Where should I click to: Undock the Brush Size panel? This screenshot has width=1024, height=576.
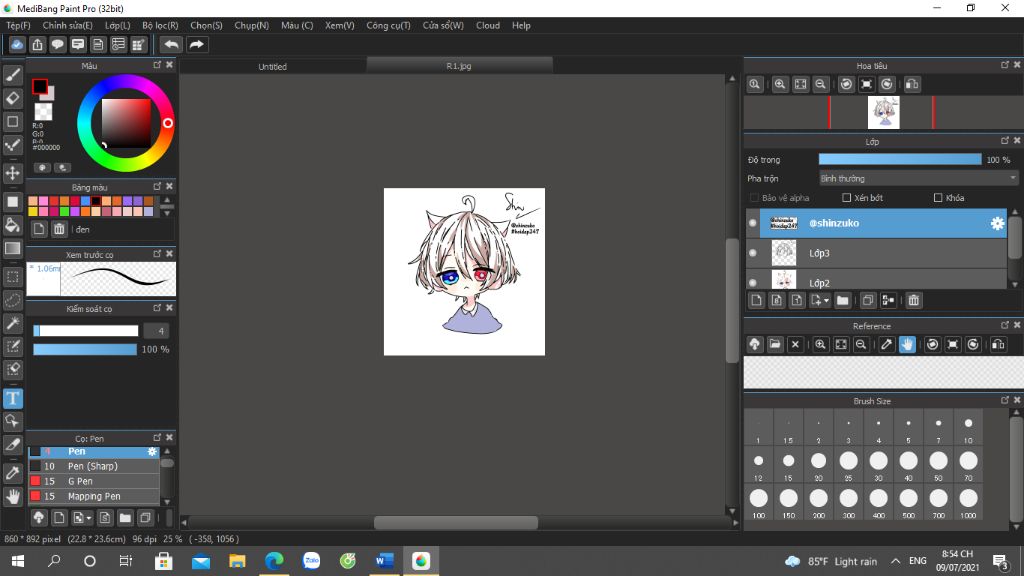(1004, 400)
